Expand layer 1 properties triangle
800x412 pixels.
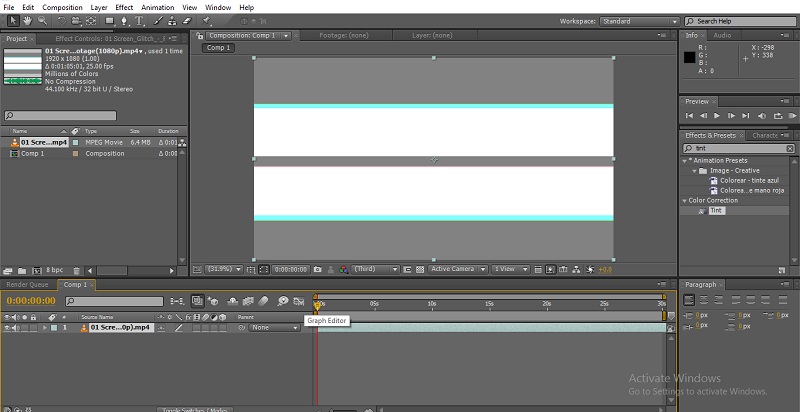pyautogui.click(x=45, y=328)
